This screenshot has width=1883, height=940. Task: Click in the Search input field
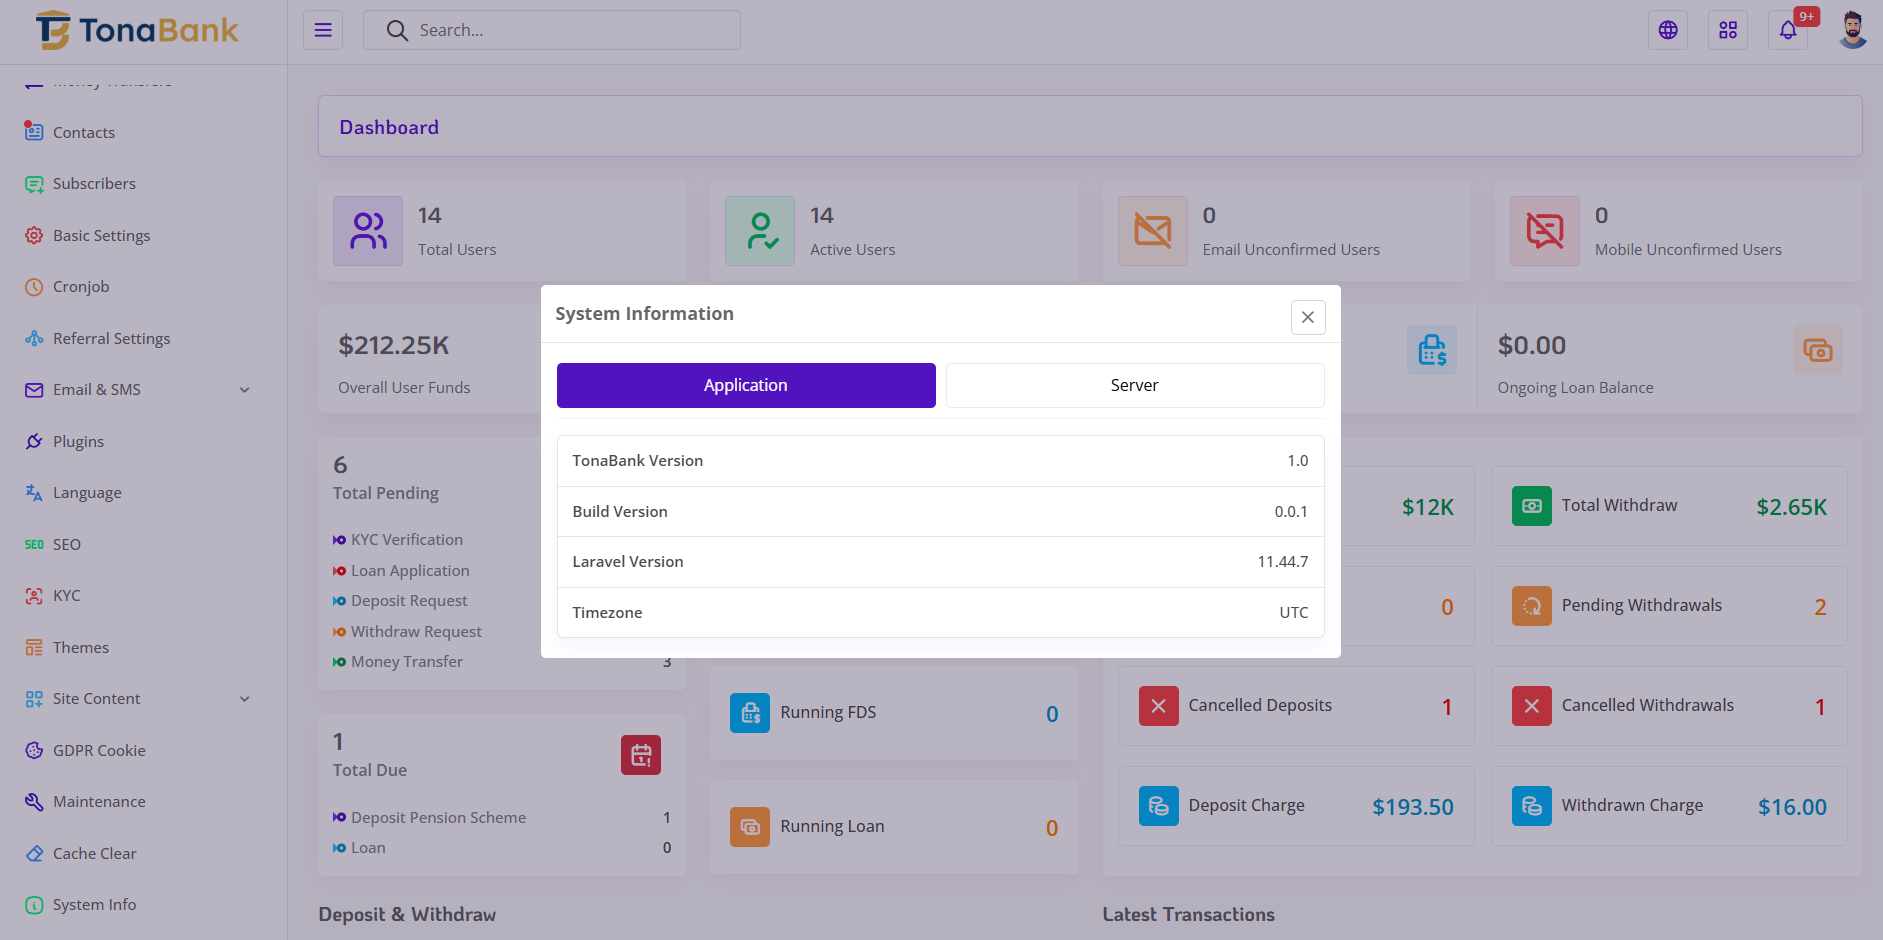pyautogui.click(x=570, y=30)
